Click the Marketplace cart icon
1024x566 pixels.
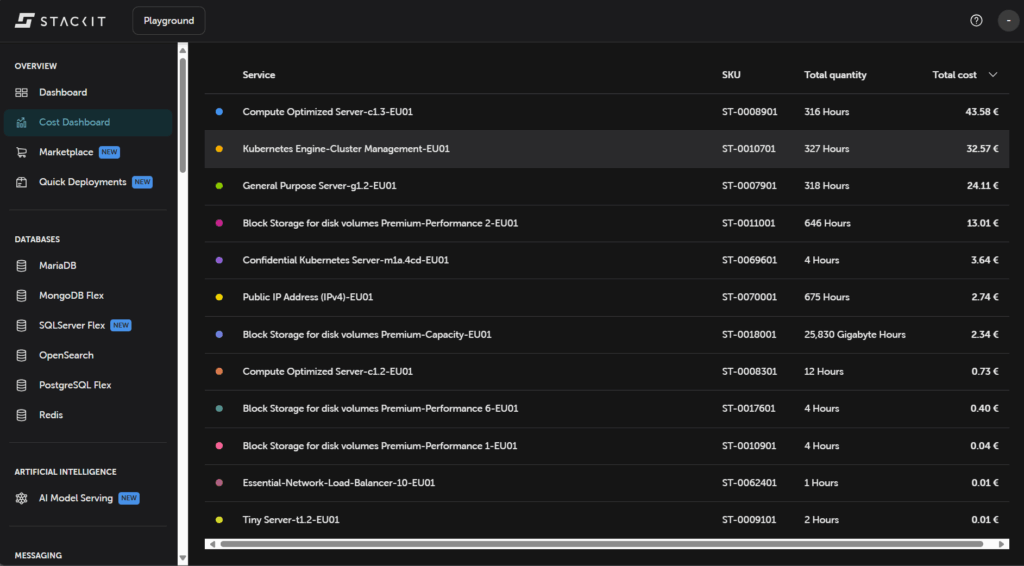coord(21,152)
